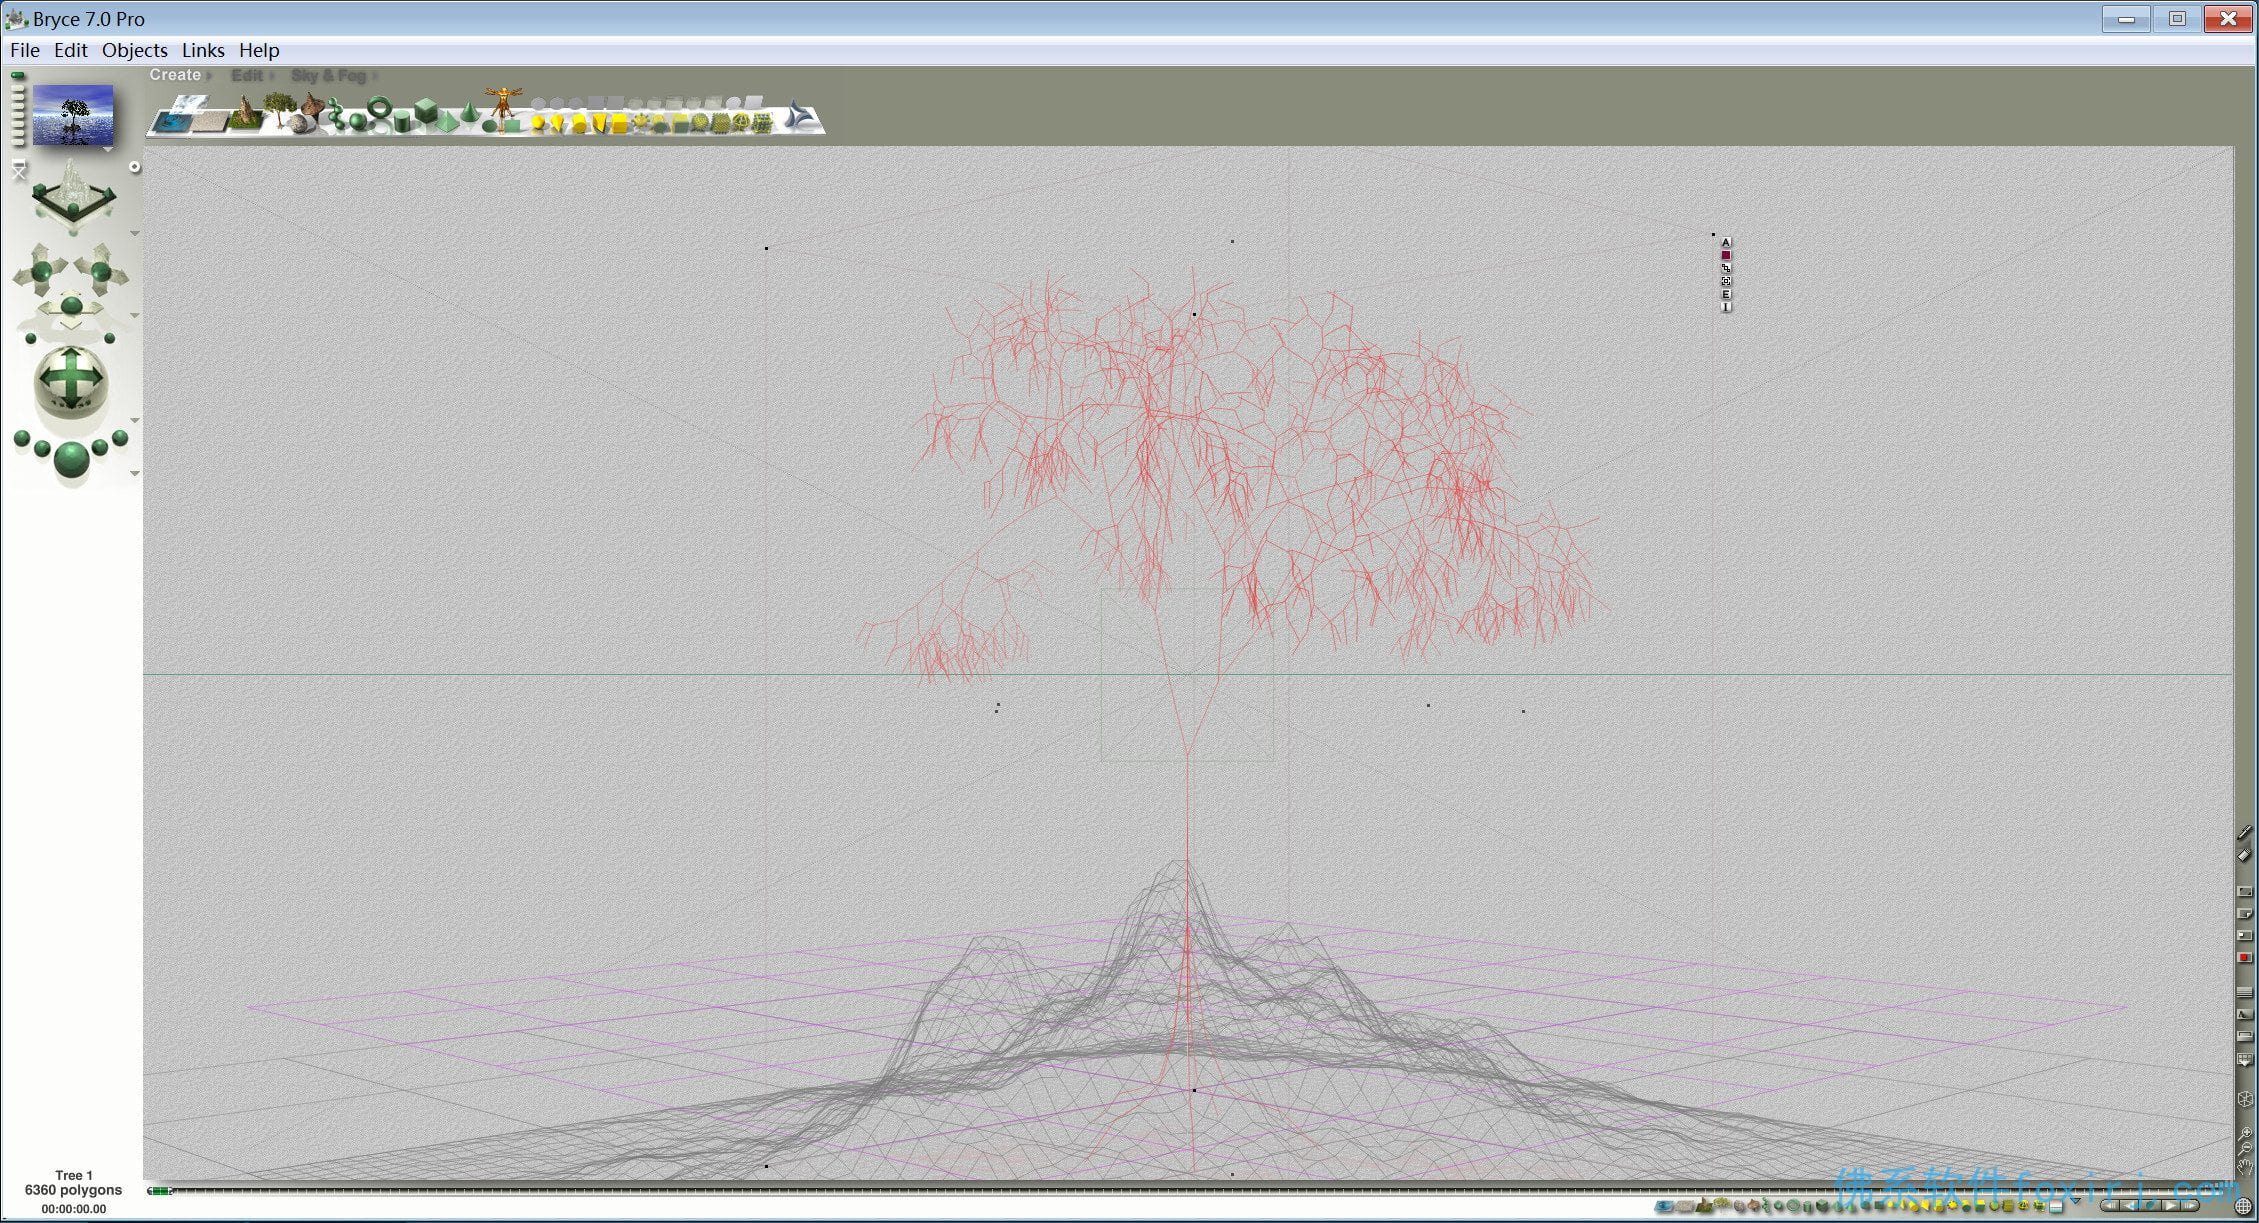Open the view control options triangle

135,234
